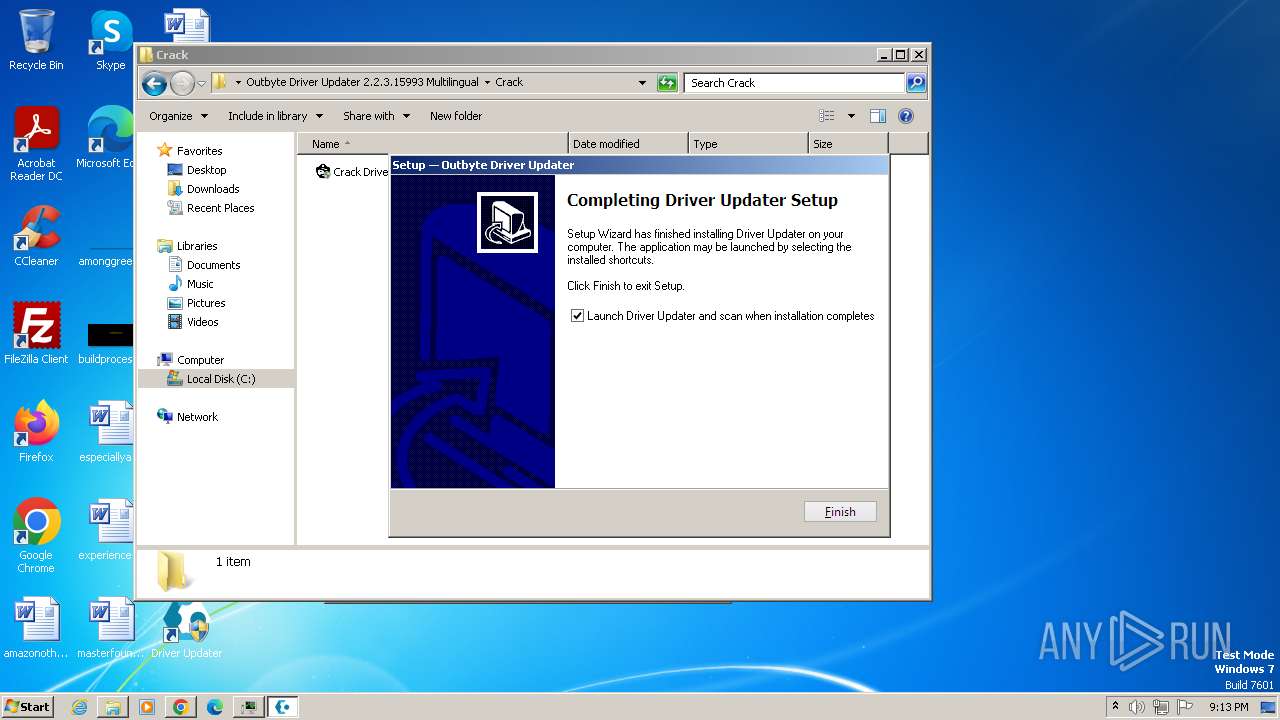Open Acrobat Reader DC desktop icon
Viewport: 1280px width, 720px height.
(36, 145)
